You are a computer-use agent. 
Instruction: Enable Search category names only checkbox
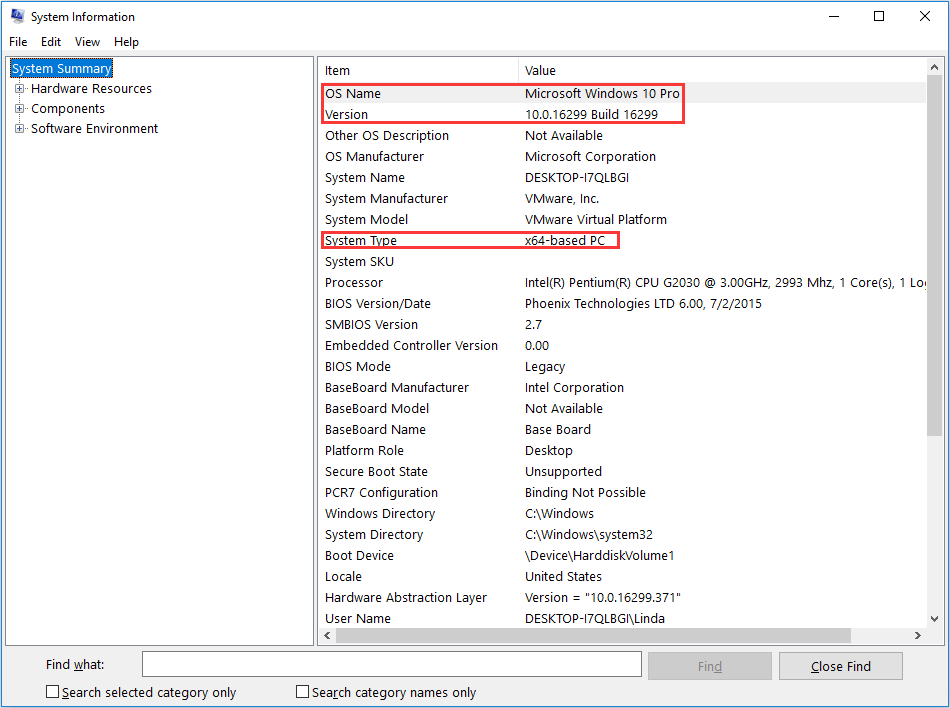tap(302, 692)
